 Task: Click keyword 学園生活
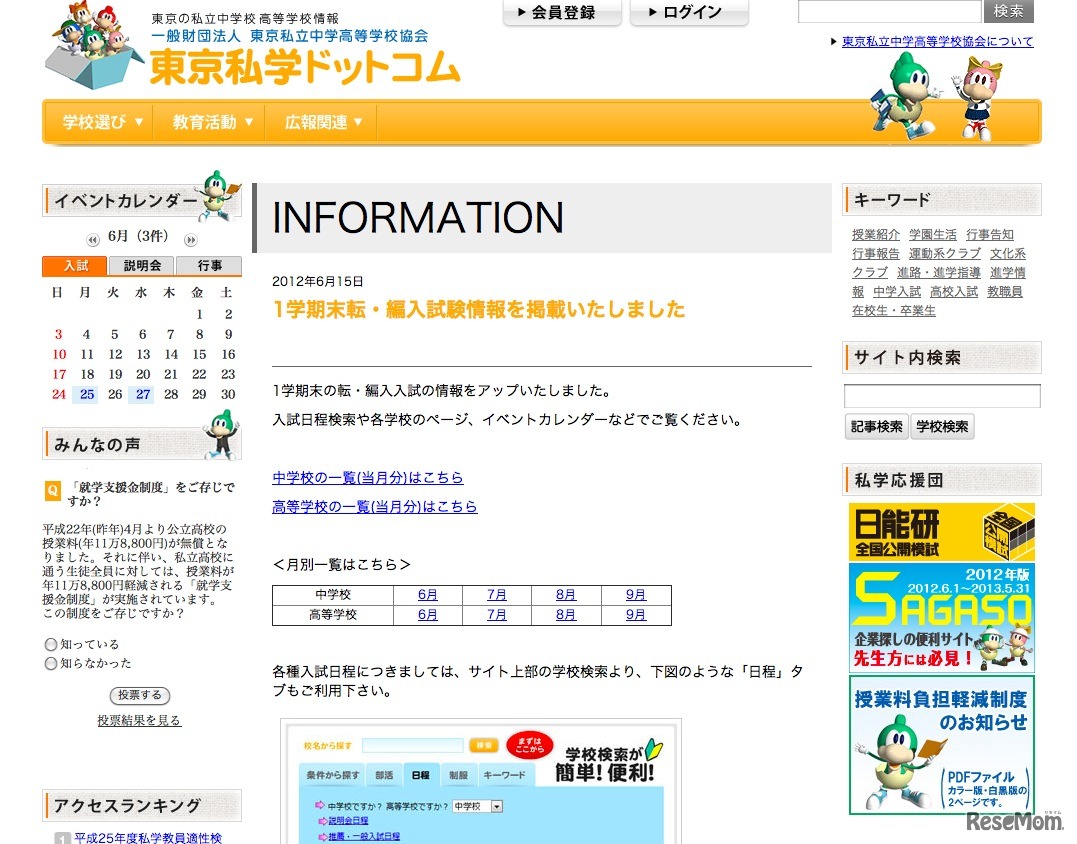pyautogui.click(x=933, y=235)
